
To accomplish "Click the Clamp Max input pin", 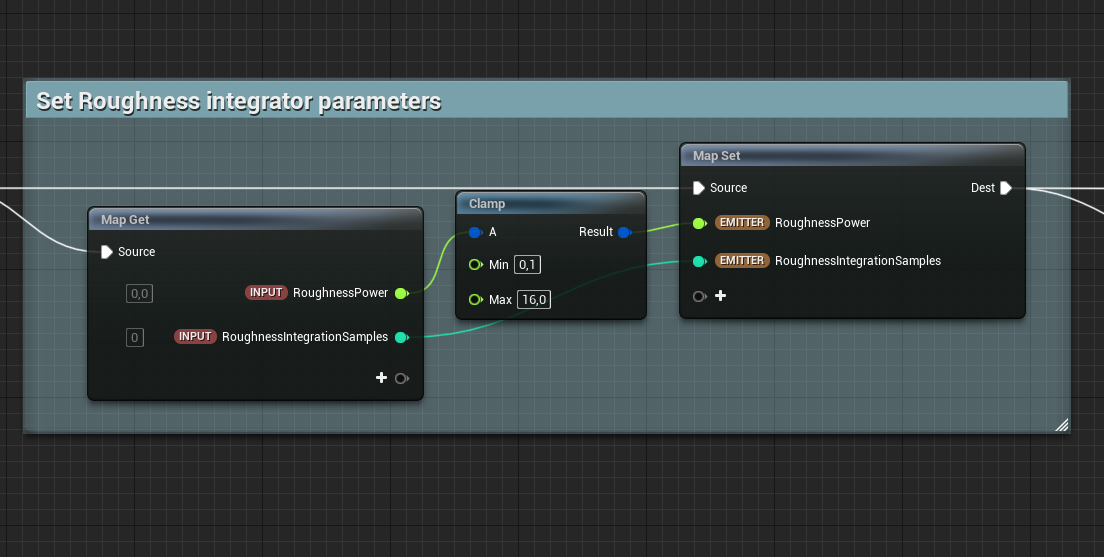I will (475, 300).
